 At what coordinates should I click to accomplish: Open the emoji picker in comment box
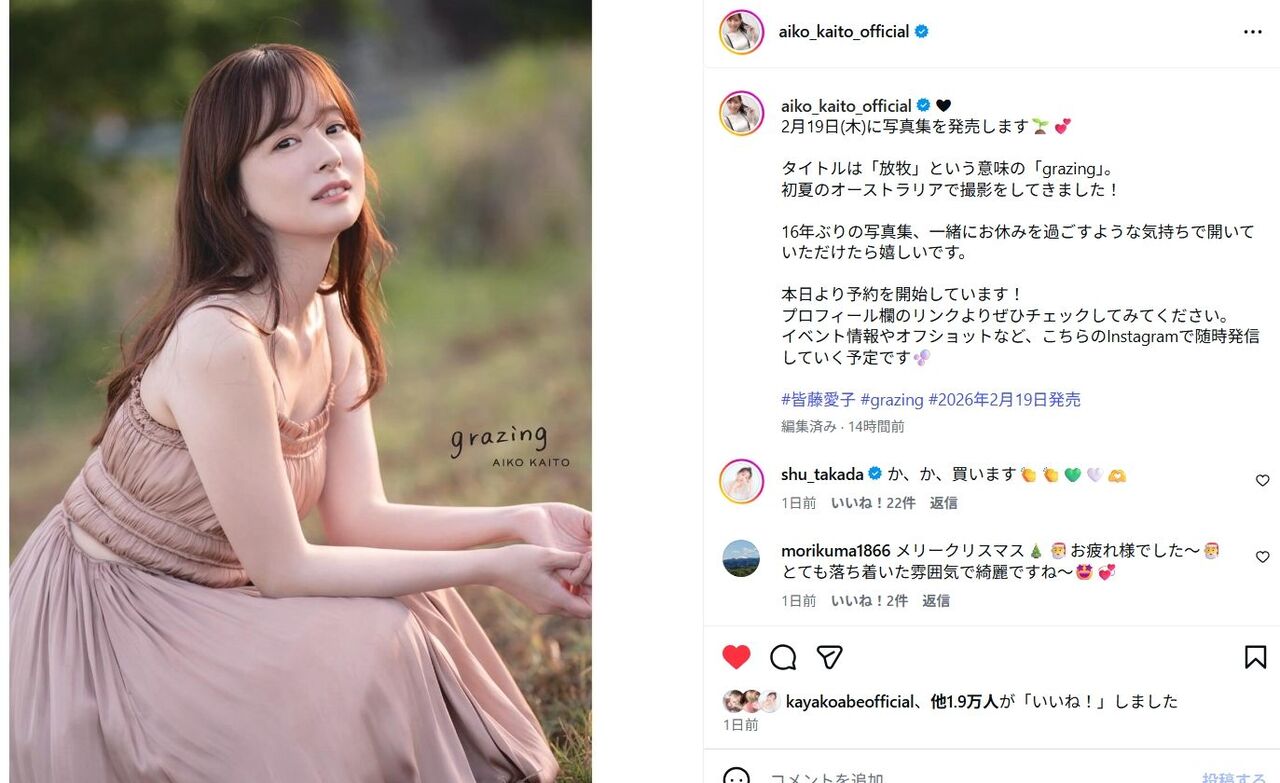pyautogui.click(x=736, y=778)
